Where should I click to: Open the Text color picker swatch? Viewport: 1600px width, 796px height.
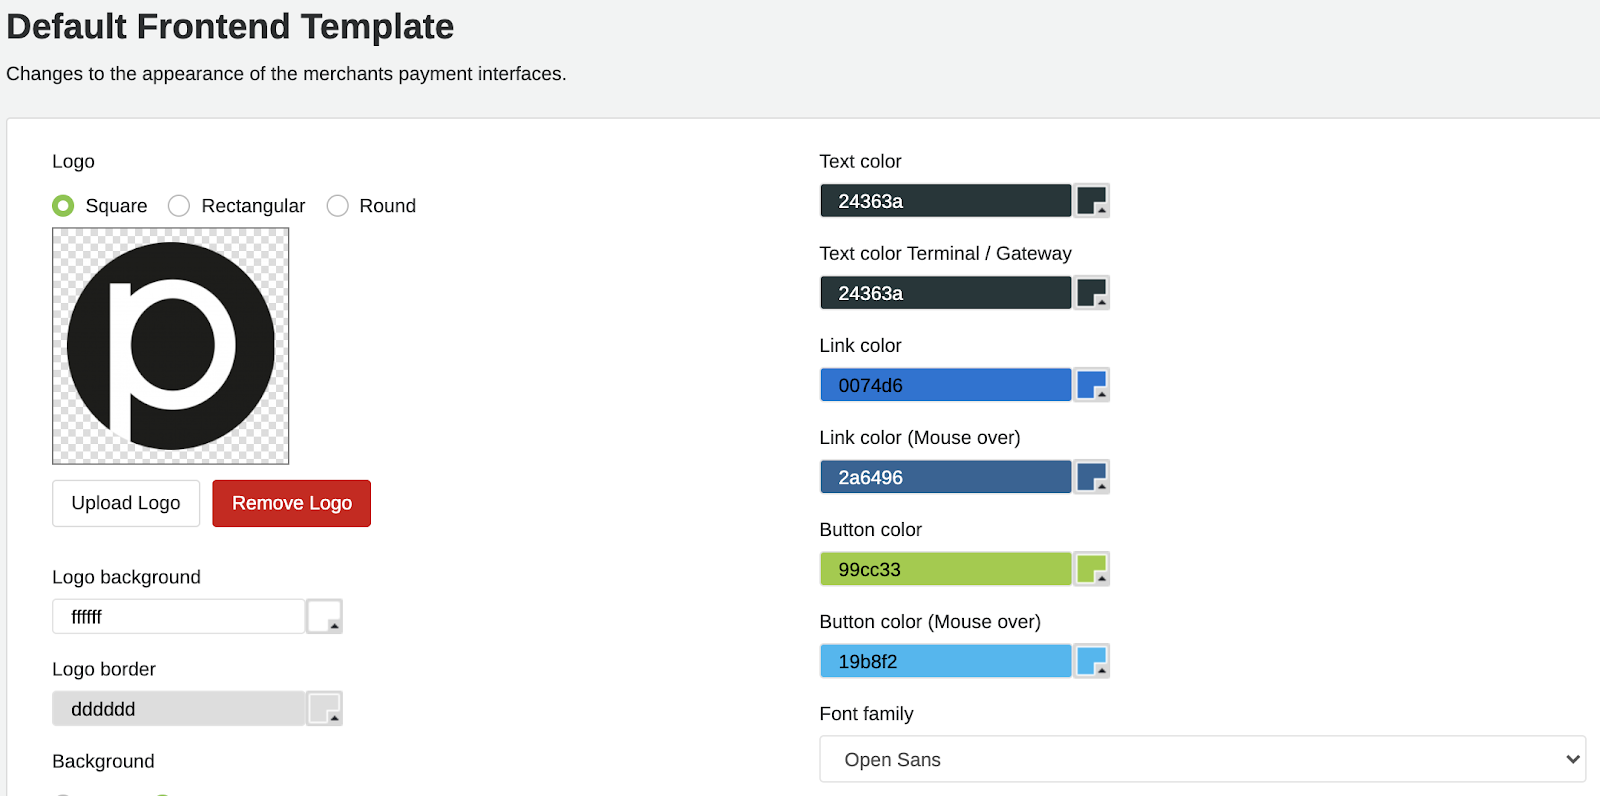point(1091,201)
